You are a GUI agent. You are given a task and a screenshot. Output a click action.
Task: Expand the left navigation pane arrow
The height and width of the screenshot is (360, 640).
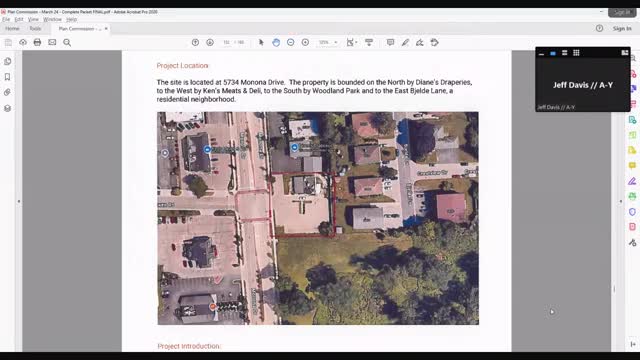(x=19, y=201)
